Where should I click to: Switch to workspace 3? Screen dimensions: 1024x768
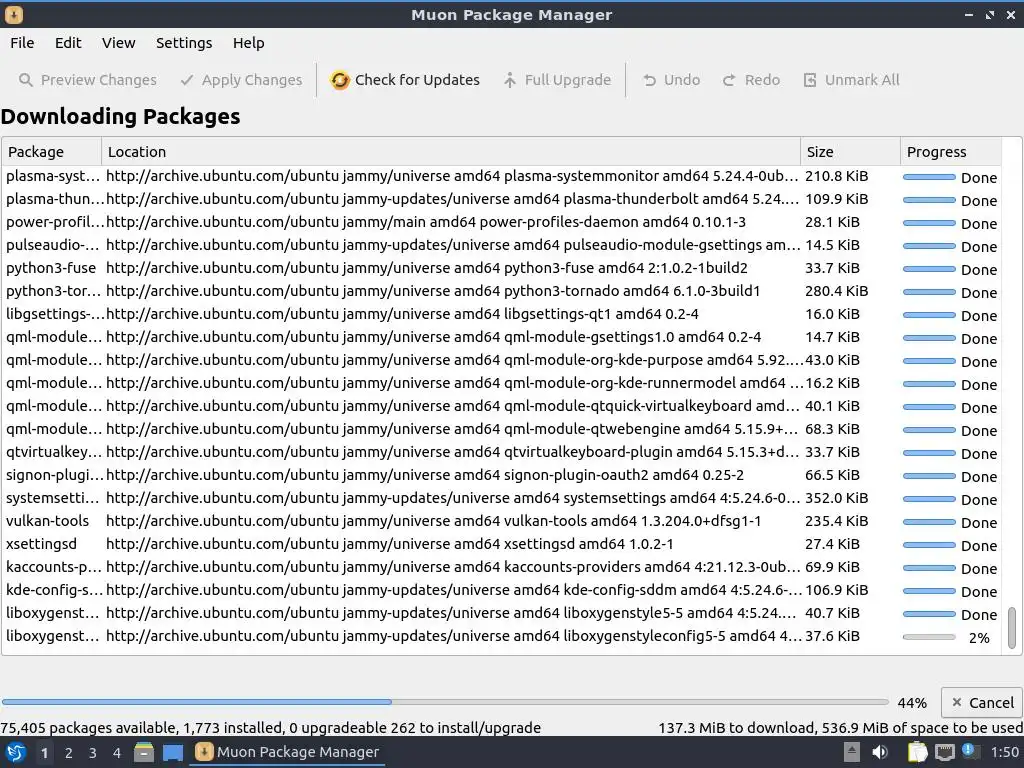[x=92, y=753]
